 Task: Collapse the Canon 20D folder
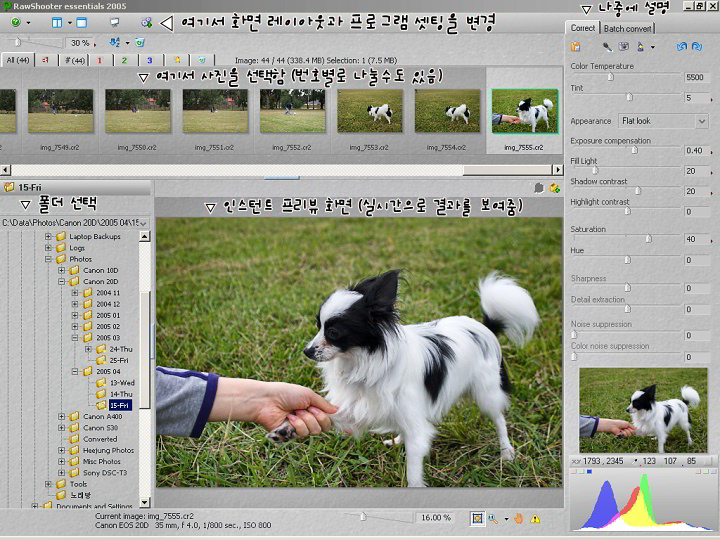tap(61, 281)
